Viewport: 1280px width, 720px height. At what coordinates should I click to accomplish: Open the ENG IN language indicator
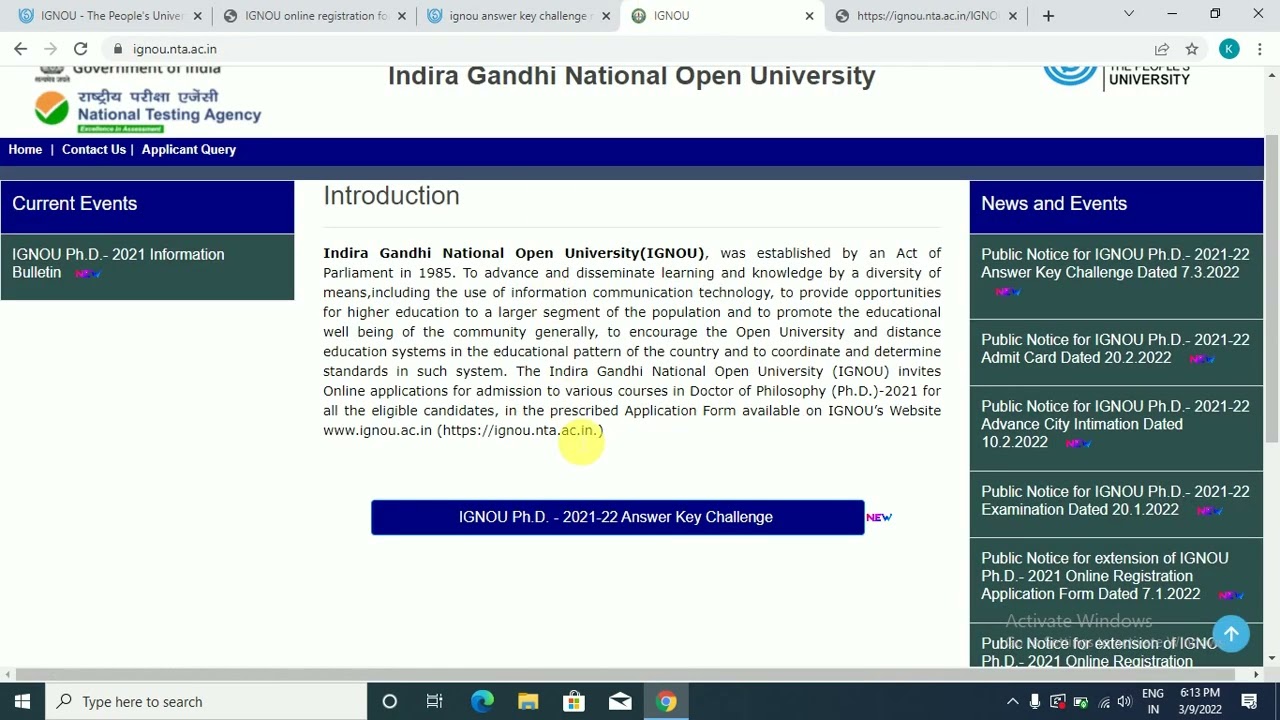[x=1153, y=702]
